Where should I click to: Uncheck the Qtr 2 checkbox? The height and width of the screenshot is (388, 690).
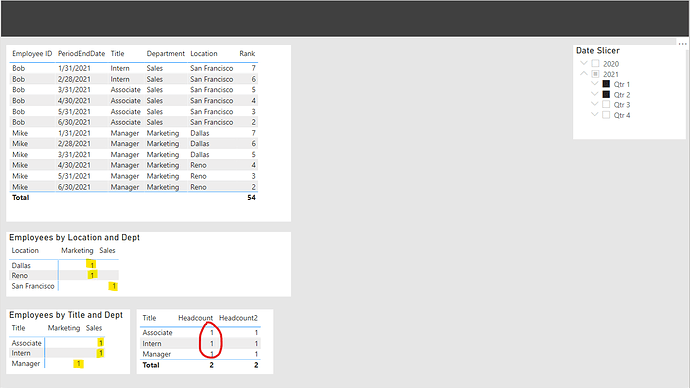pos(606,95)
